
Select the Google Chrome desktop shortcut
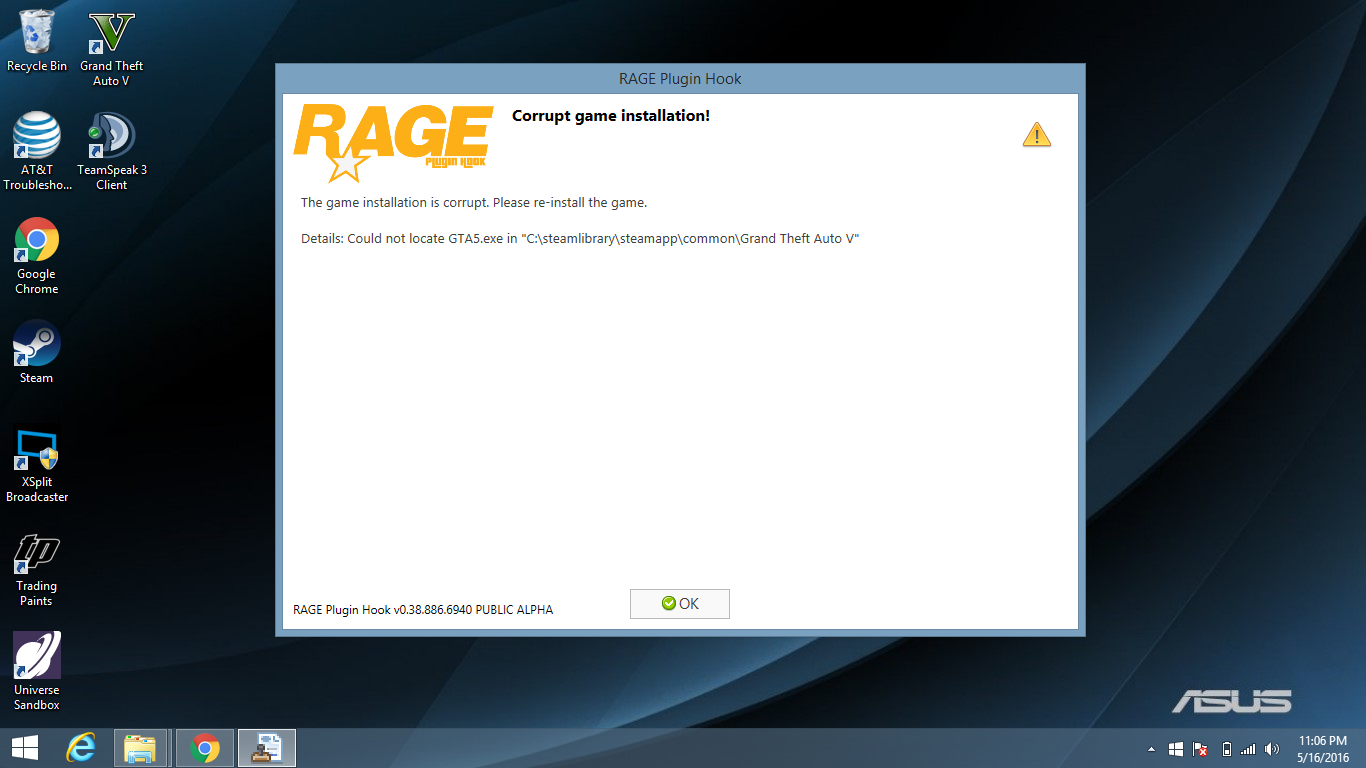click(x=37, y=256)
